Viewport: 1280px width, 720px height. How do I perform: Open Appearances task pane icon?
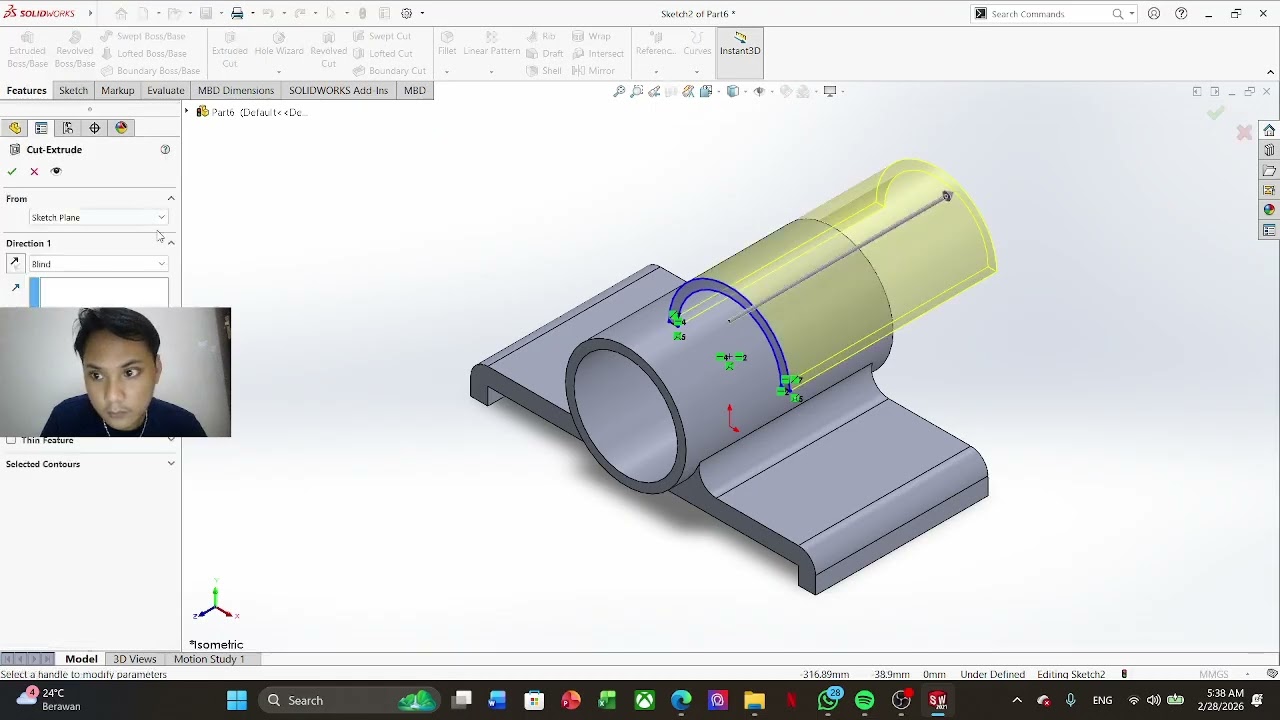(1269, 211)
